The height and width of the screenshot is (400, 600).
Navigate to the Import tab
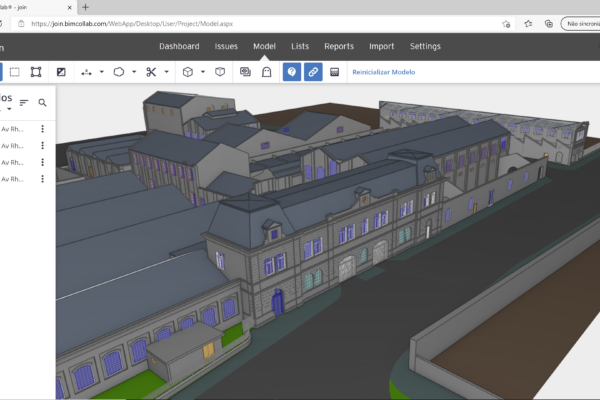tap(382, 46)
